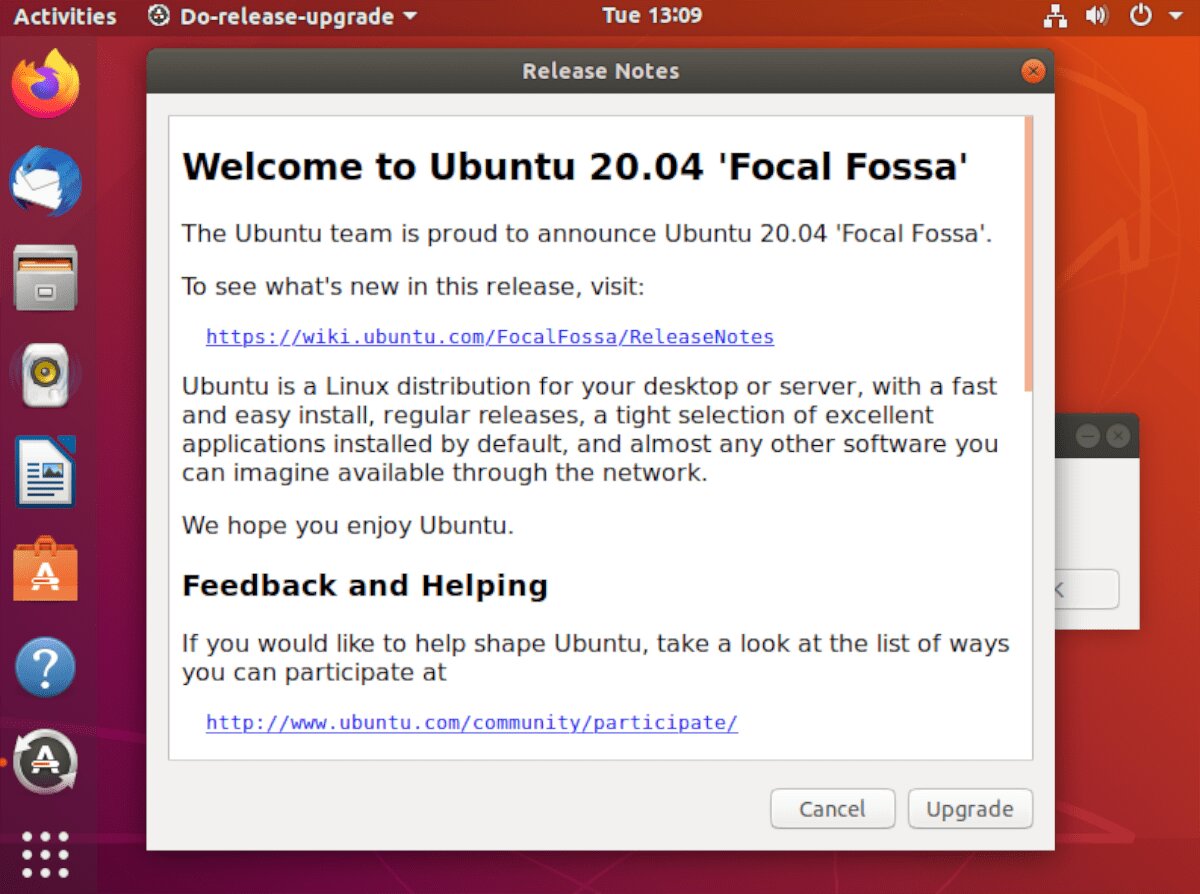
Task: Show the applications grid
Action: [x=45, y=855]
